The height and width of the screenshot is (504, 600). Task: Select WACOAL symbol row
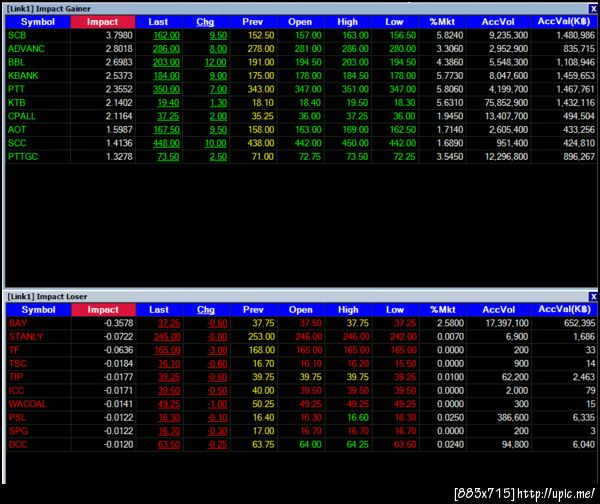tap(27, 404)
